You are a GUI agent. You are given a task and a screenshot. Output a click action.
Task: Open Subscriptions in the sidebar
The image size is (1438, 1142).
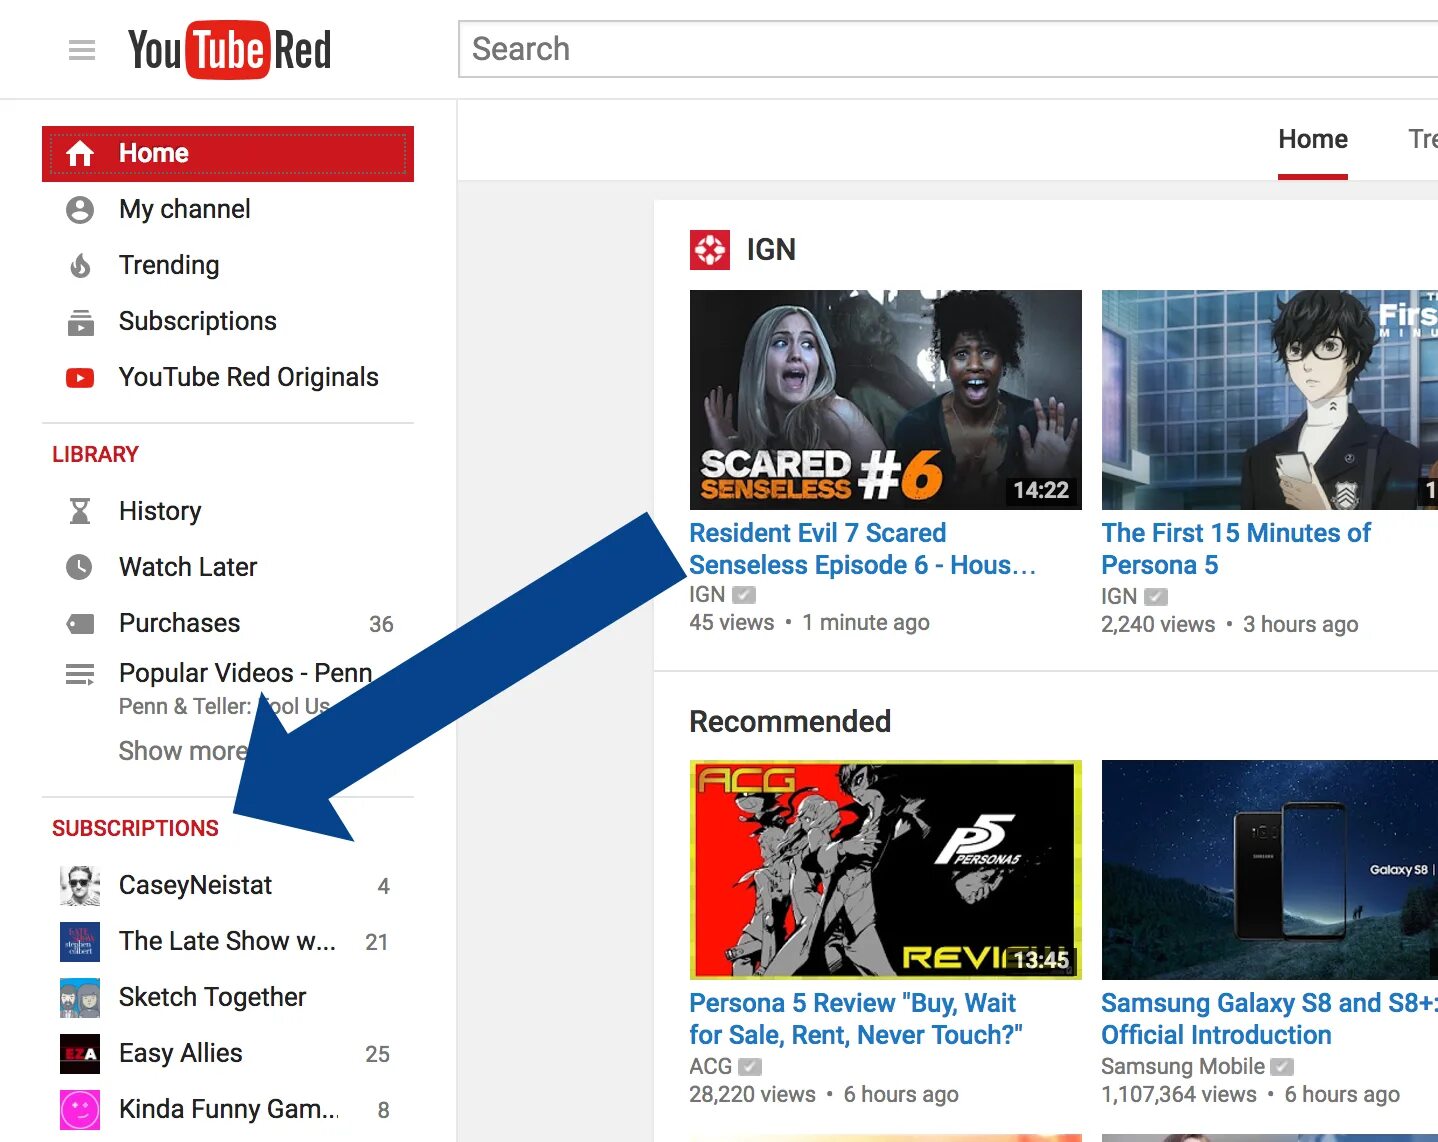[x=228, y=322]
